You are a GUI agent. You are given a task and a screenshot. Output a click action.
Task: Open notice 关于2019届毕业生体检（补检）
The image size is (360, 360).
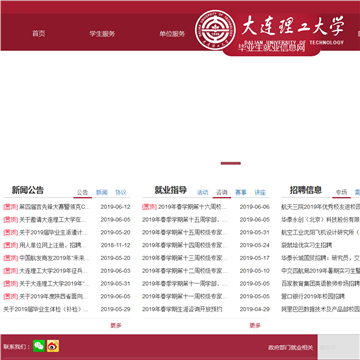(46, 309)
